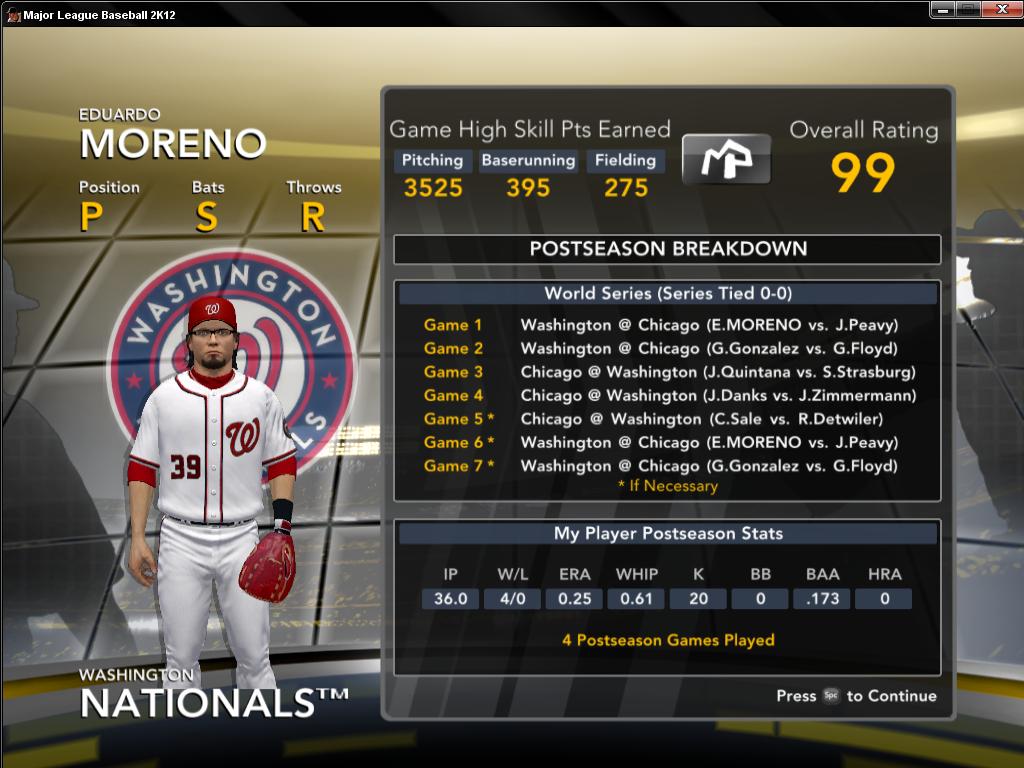Click '4 Postseason Games Played' text
Image resolution: width=1024 pixels, height=768 pixels.
coord(668,640)
